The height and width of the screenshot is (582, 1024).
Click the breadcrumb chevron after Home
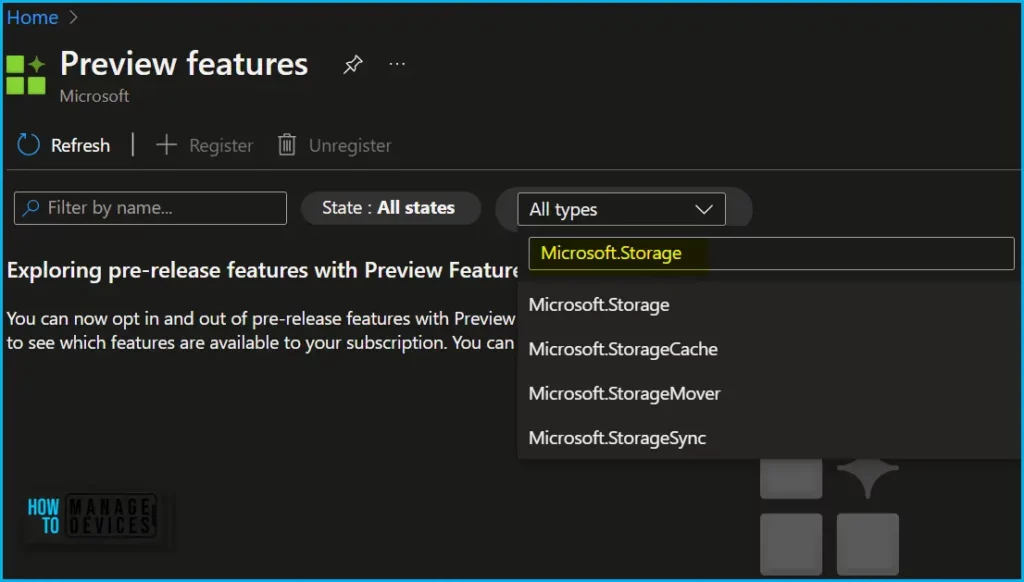73,17
